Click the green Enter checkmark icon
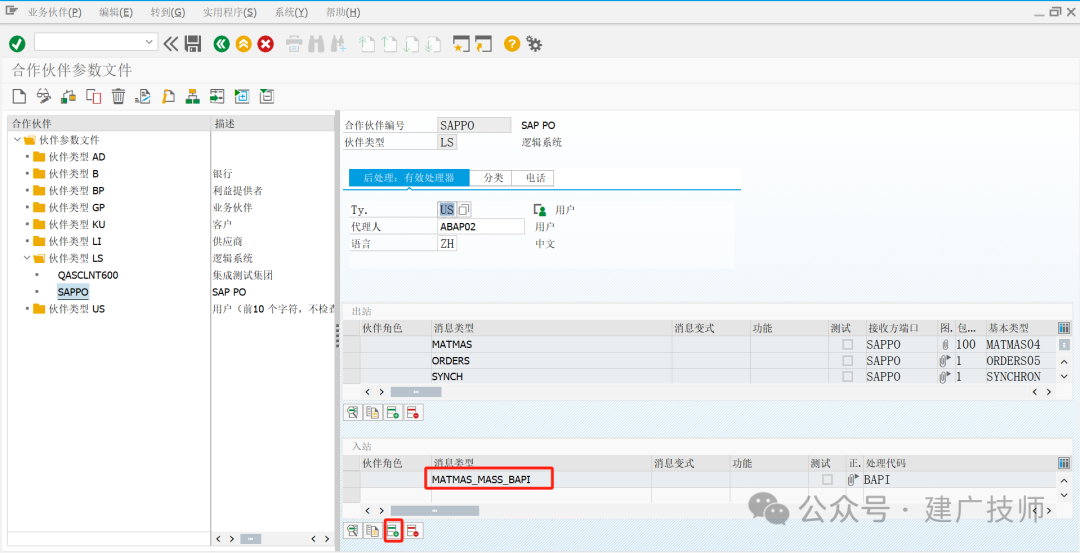The image size is (1080, 553). 17,44
